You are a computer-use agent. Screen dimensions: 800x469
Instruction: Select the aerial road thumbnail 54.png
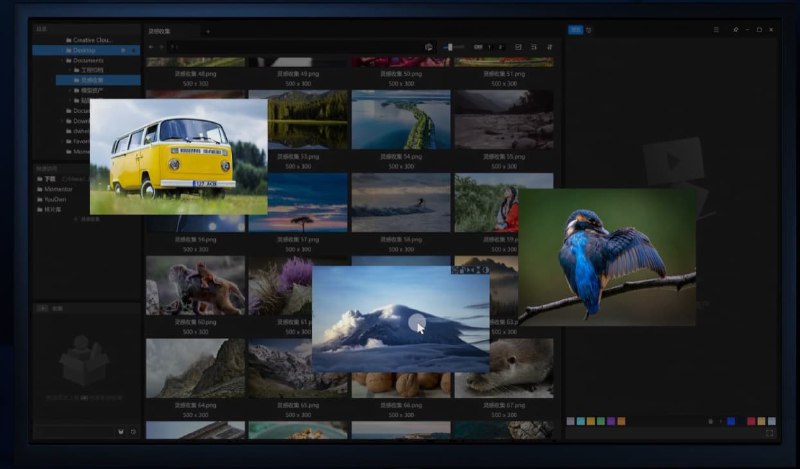(401, 120)
